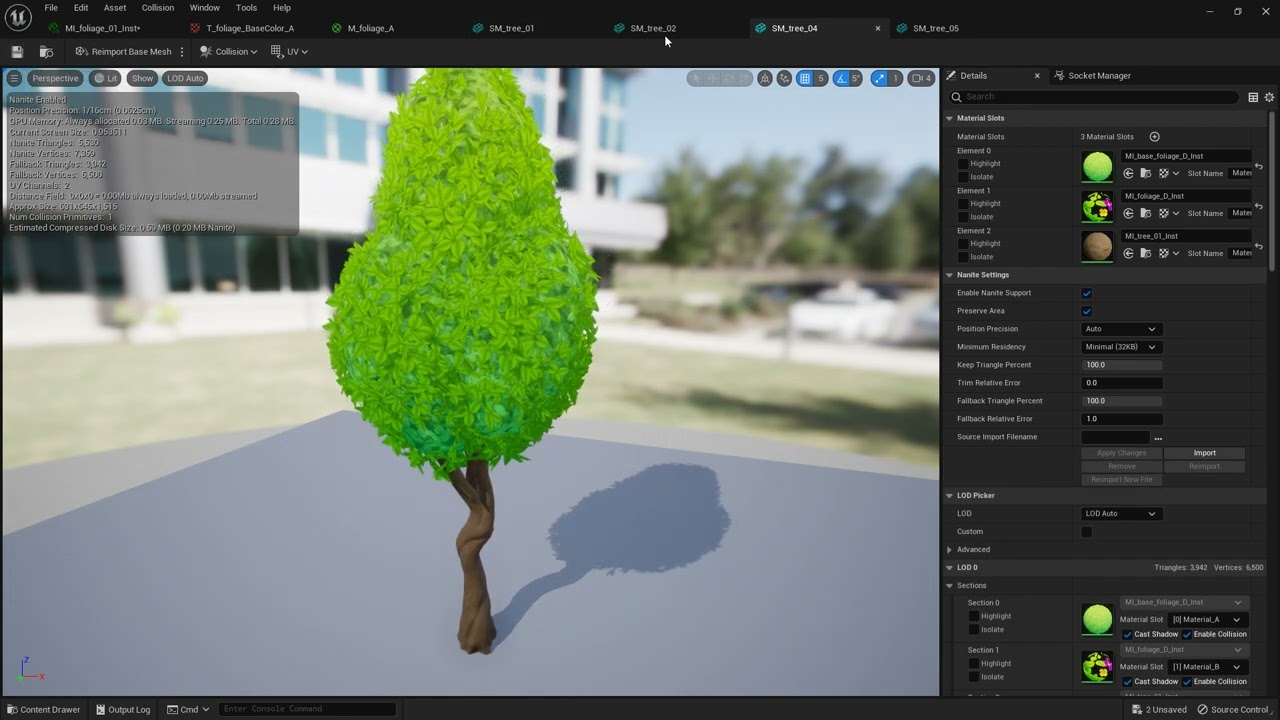Open Collision menu in menu bar

(x=158, y=8)
